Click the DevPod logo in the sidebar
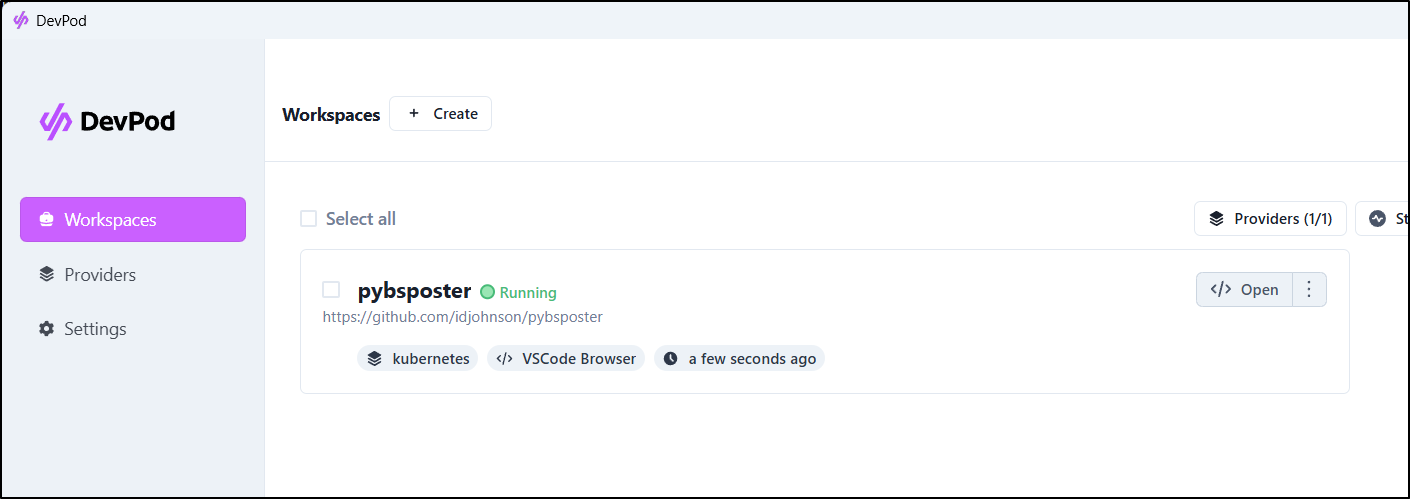1410x499 pixels. tap(107, 121)
